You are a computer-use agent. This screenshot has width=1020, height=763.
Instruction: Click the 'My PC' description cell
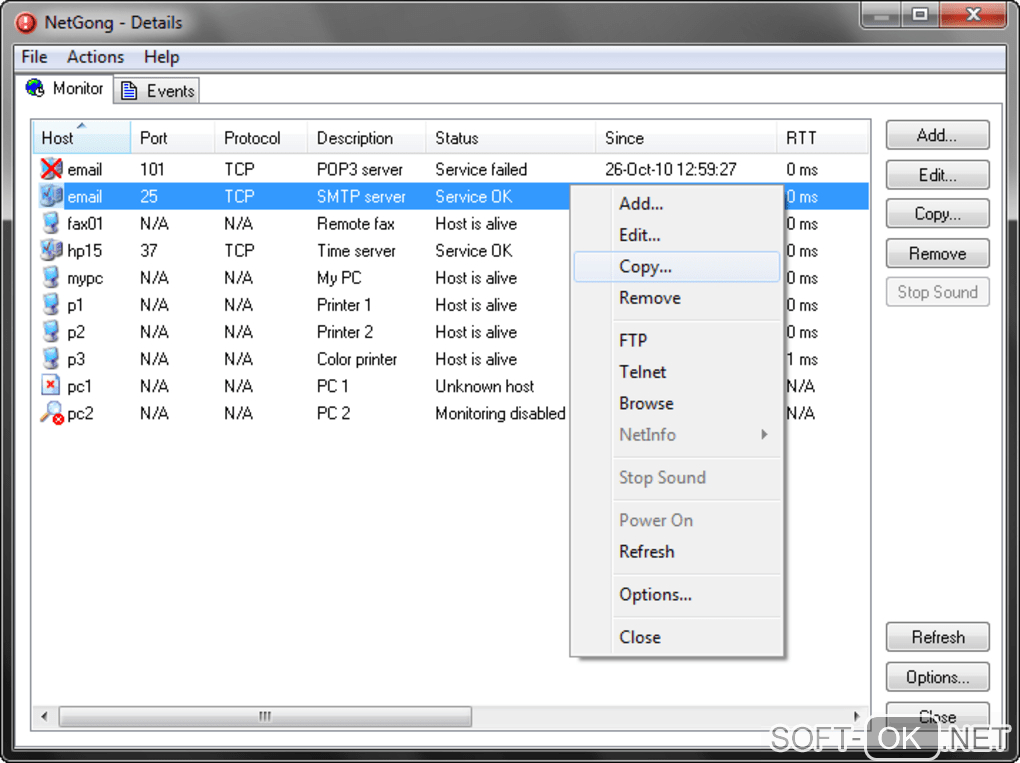tap(339, 278)
